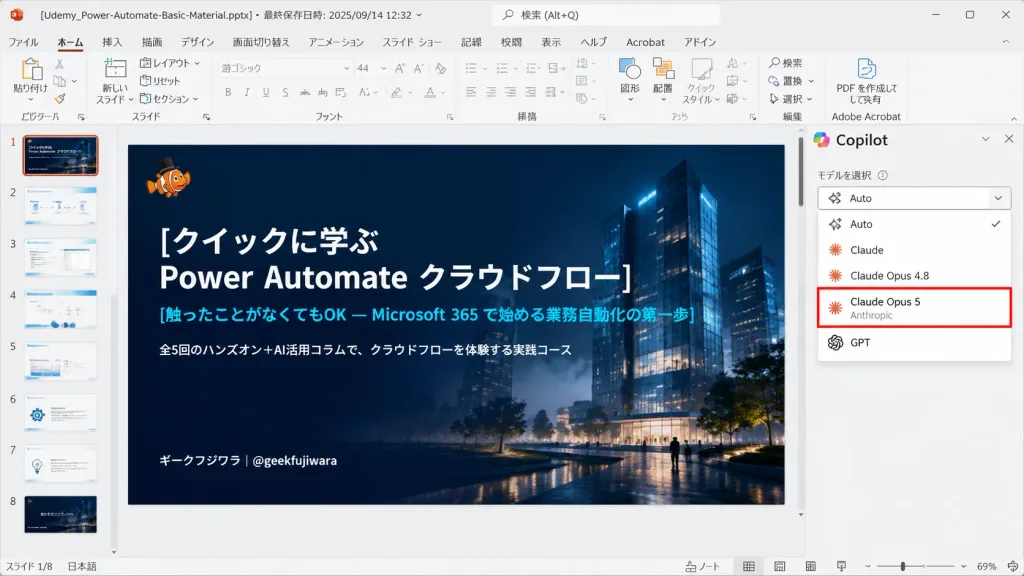The height and width of the screenshot is (576, 1024).
Task: Open the font name 游ゴシック dropdown
Action: [346, 68]
